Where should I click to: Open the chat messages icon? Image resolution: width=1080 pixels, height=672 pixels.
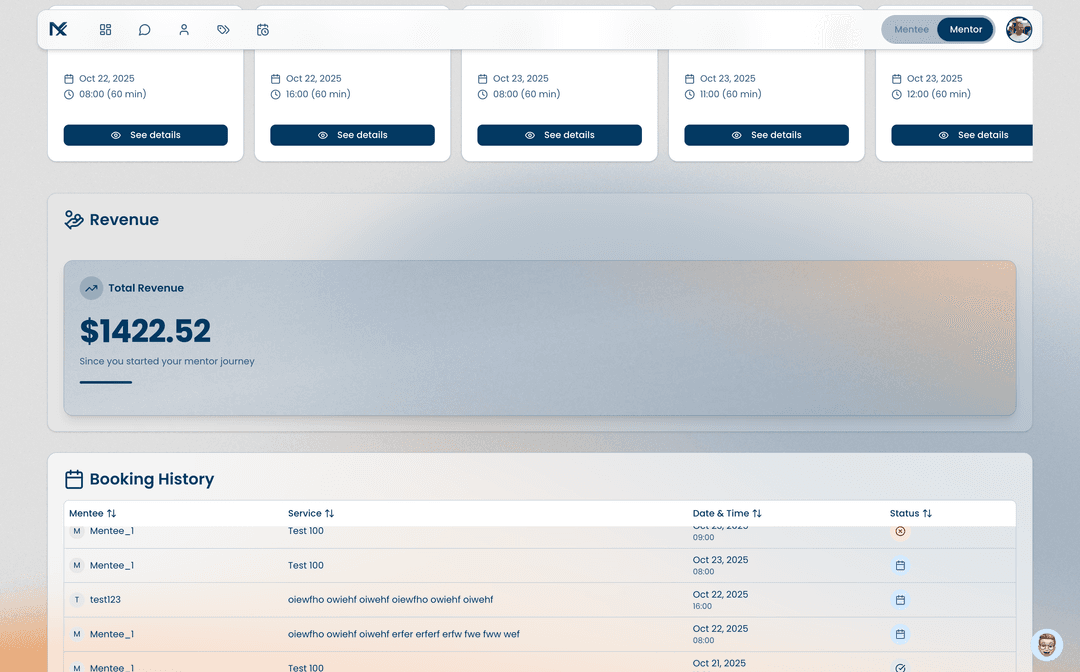click(x=145, y=30)
